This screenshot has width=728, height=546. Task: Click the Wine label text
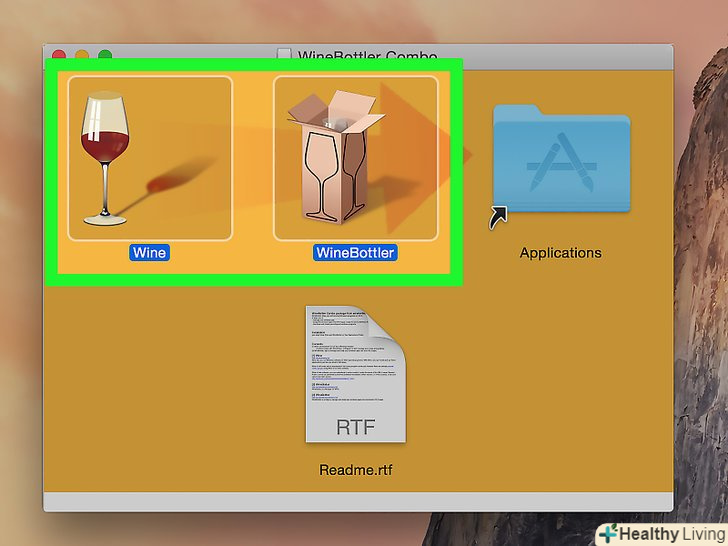[x=150, y=253]
